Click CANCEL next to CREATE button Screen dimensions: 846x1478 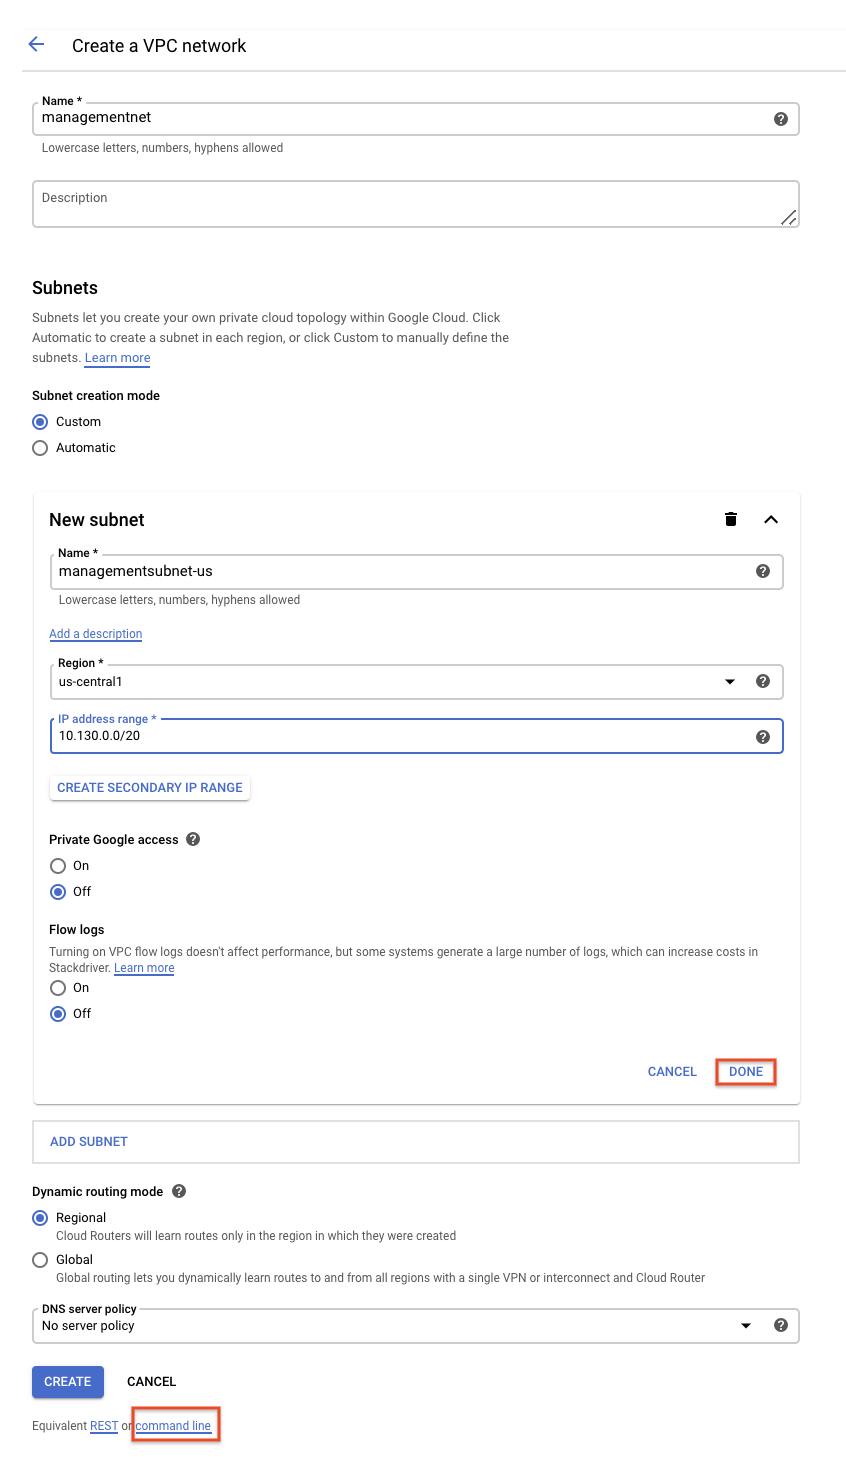152,1382
